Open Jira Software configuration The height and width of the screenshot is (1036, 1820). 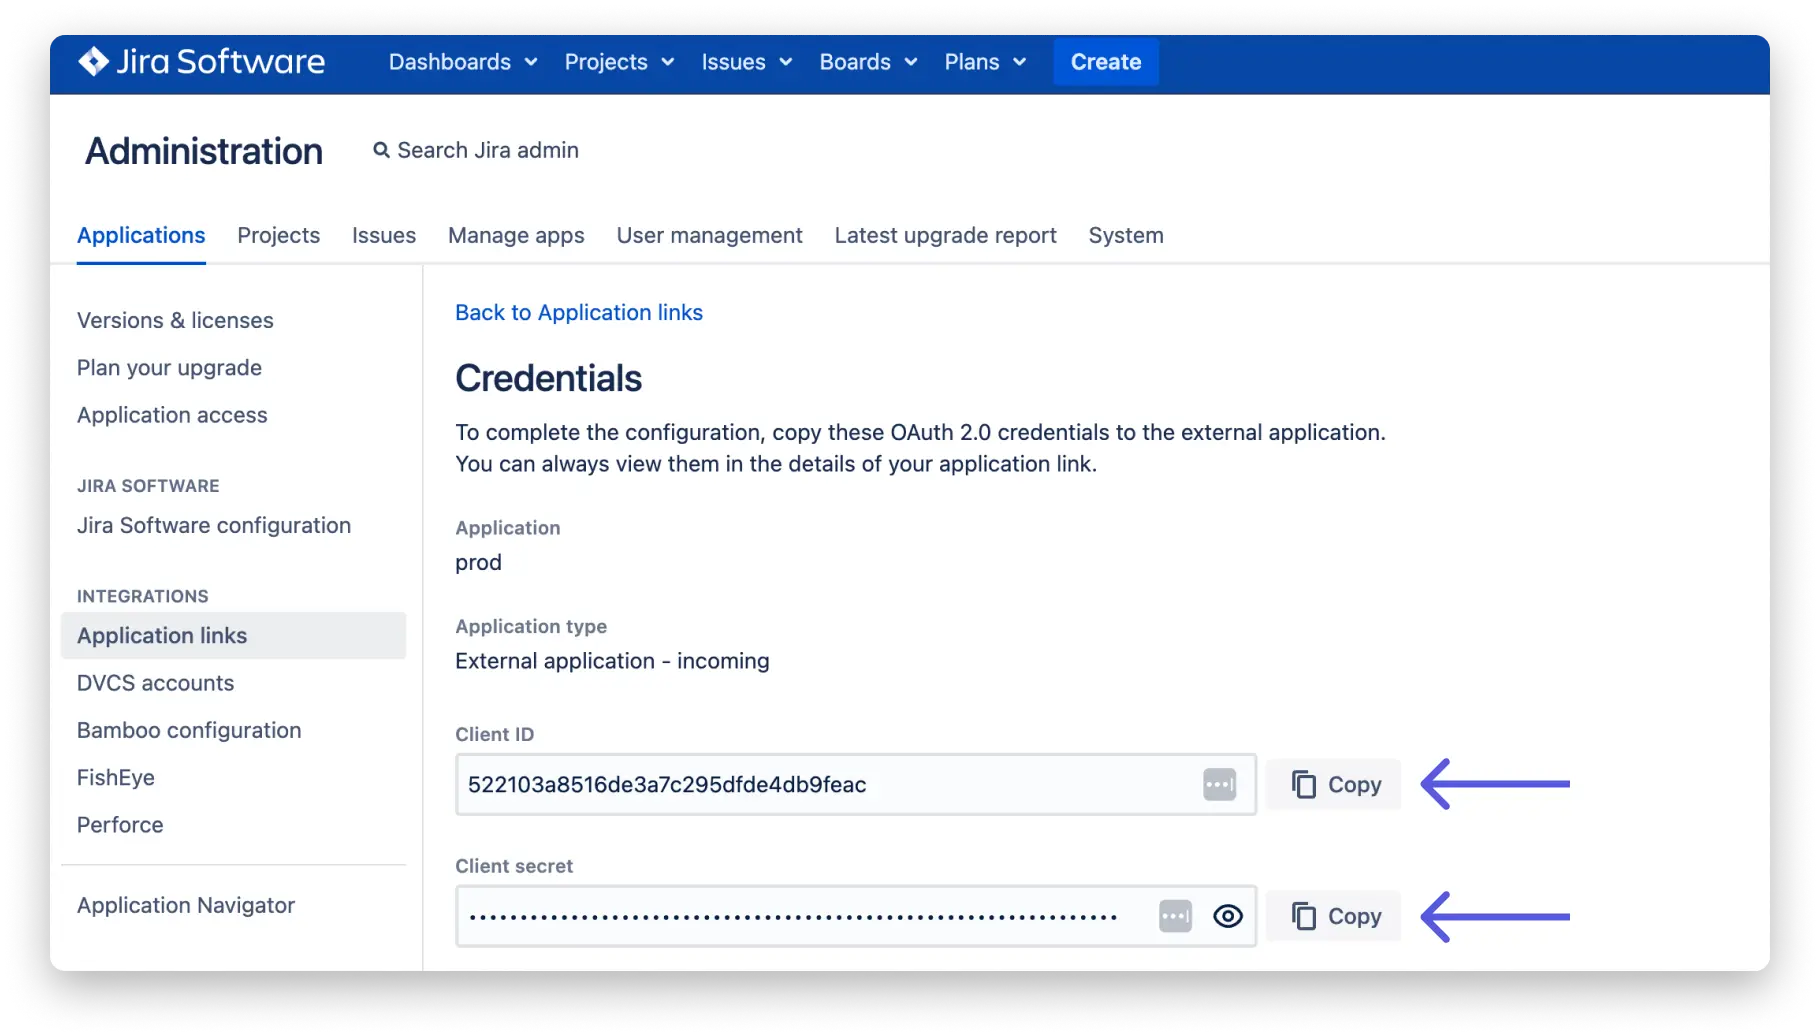pyautogui.click(x=214, y=526)
